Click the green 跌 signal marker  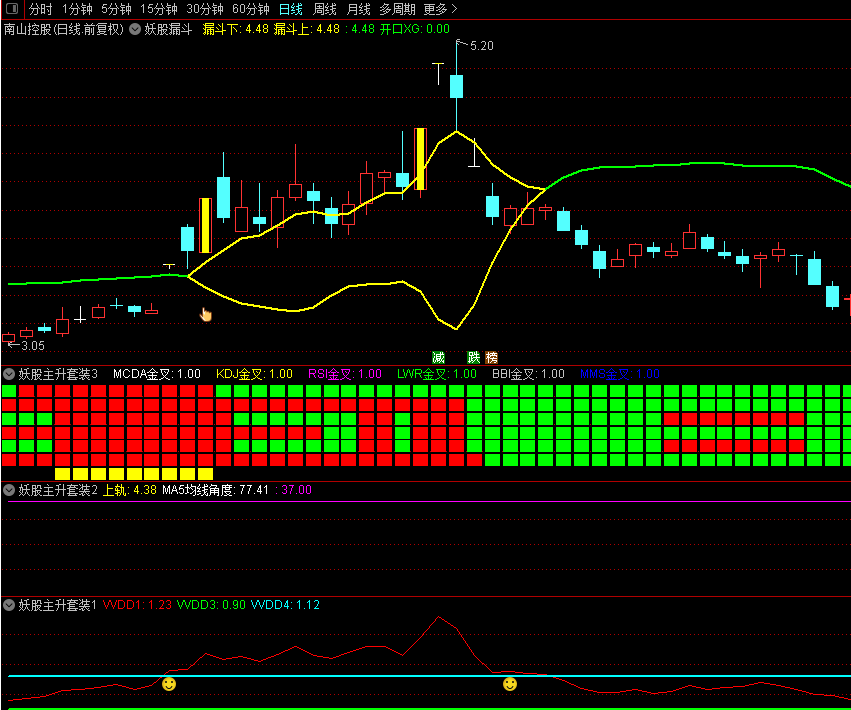point(474,357)
